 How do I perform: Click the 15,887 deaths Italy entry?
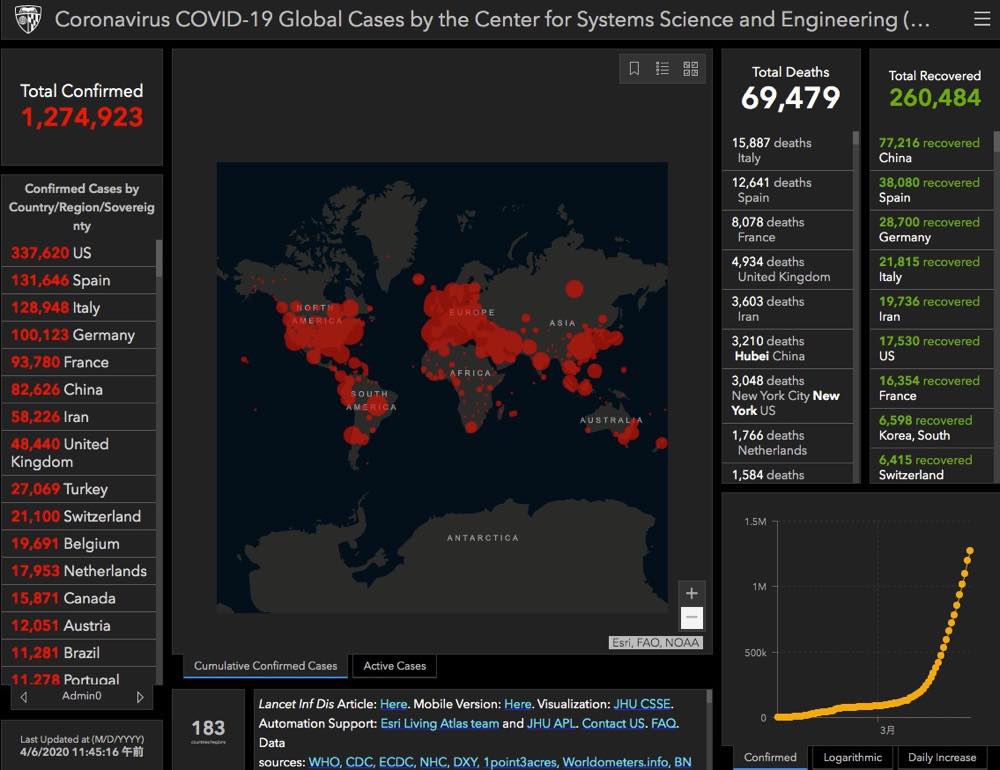click(788, 151)
